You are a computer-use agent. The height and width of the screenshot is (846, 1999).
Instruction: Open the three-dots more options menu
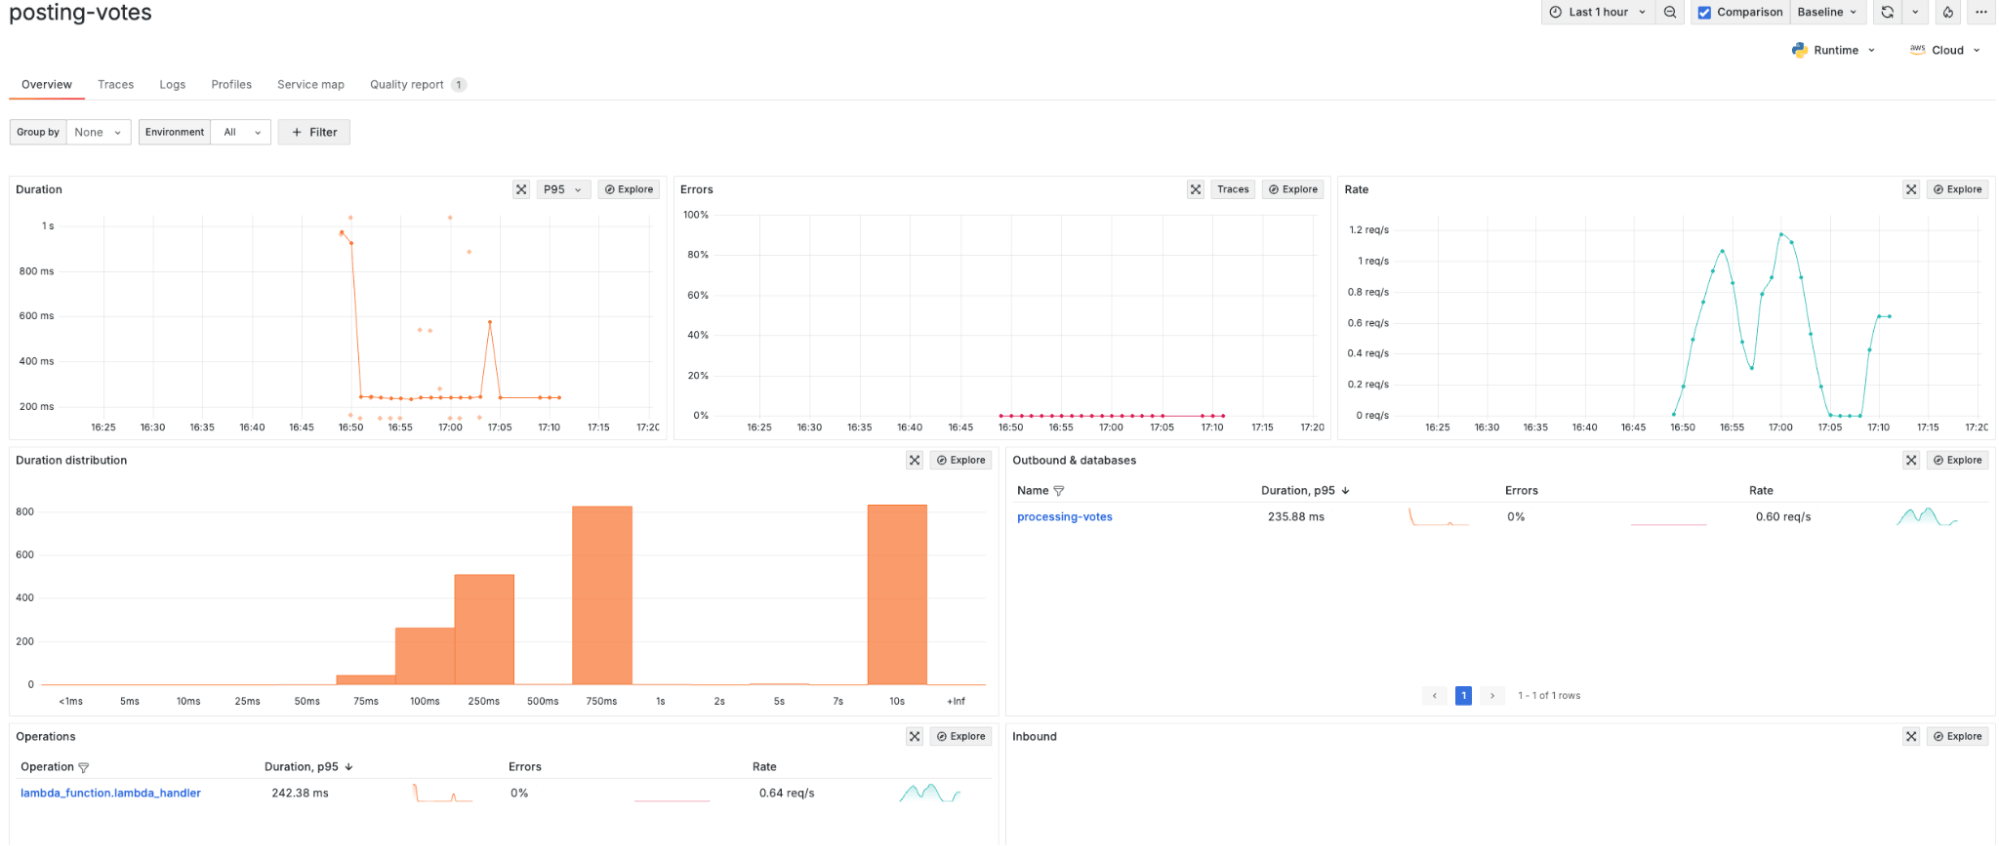1981,12
